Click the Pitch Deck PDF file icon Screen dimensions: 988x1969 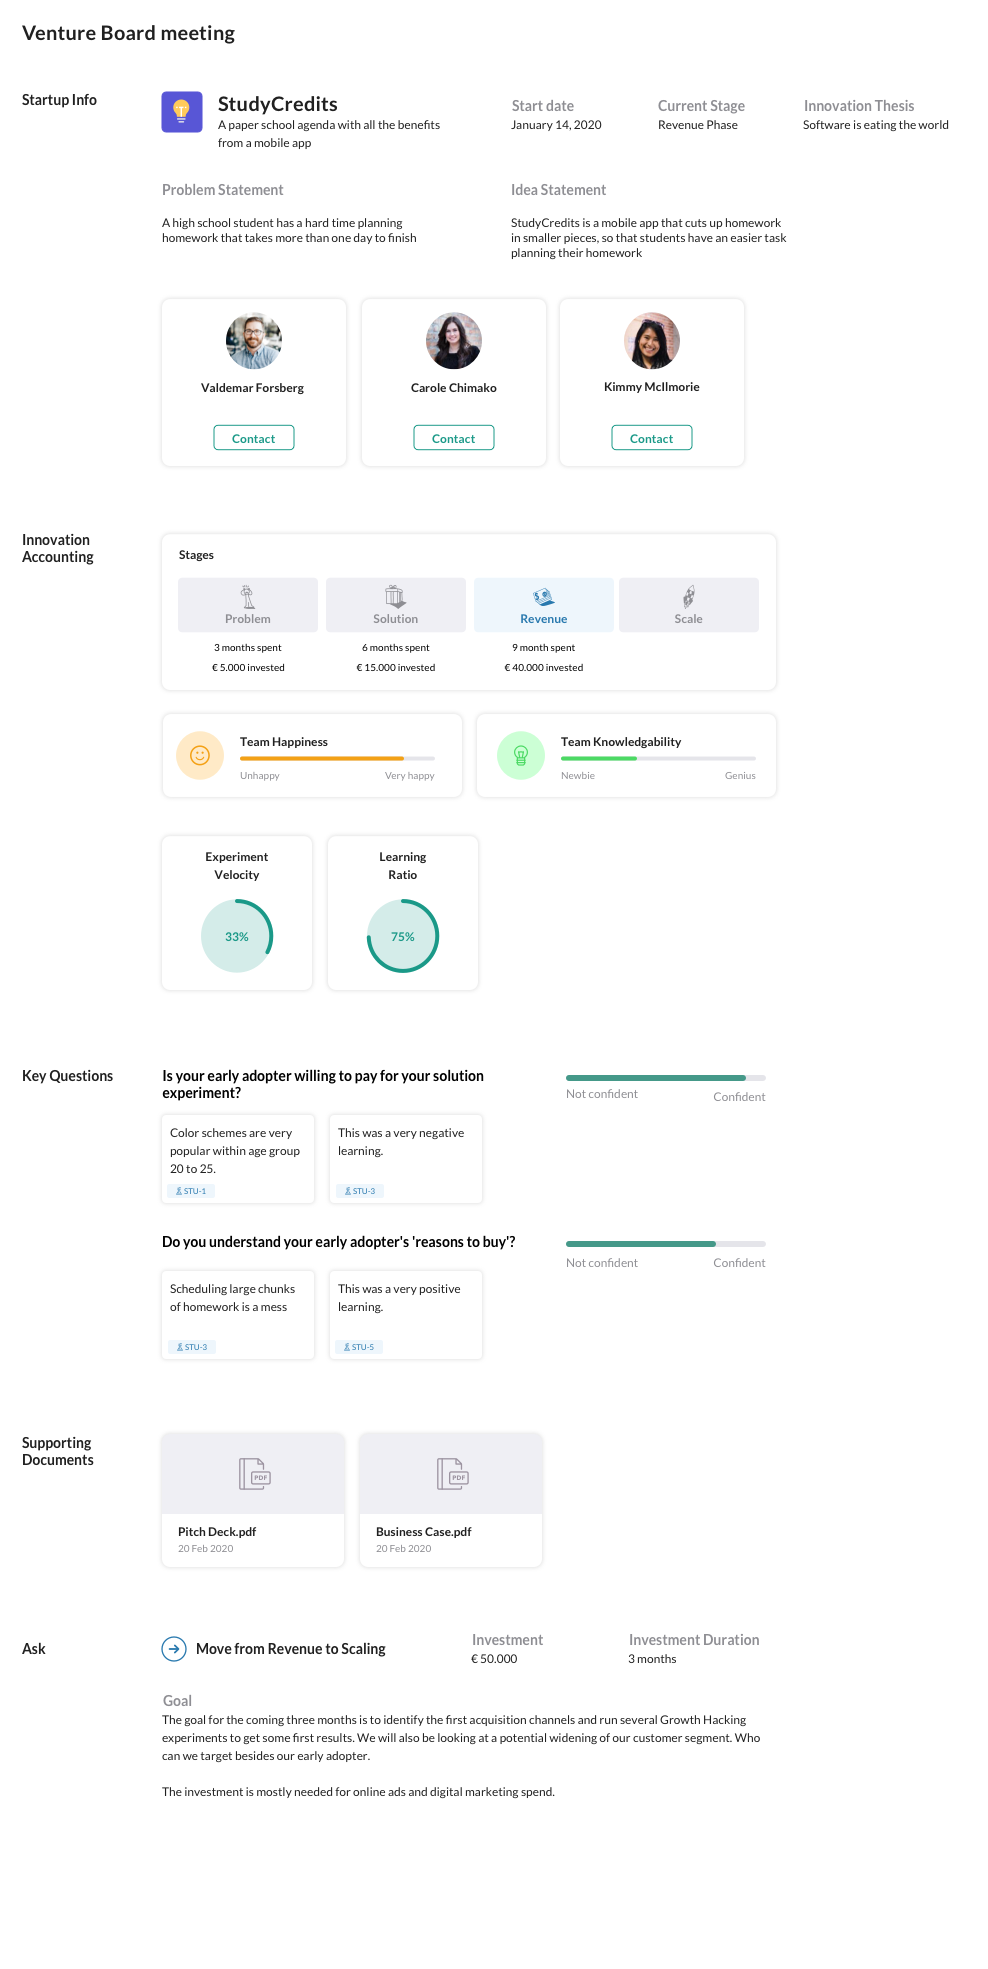click(x=254, y=1473)
